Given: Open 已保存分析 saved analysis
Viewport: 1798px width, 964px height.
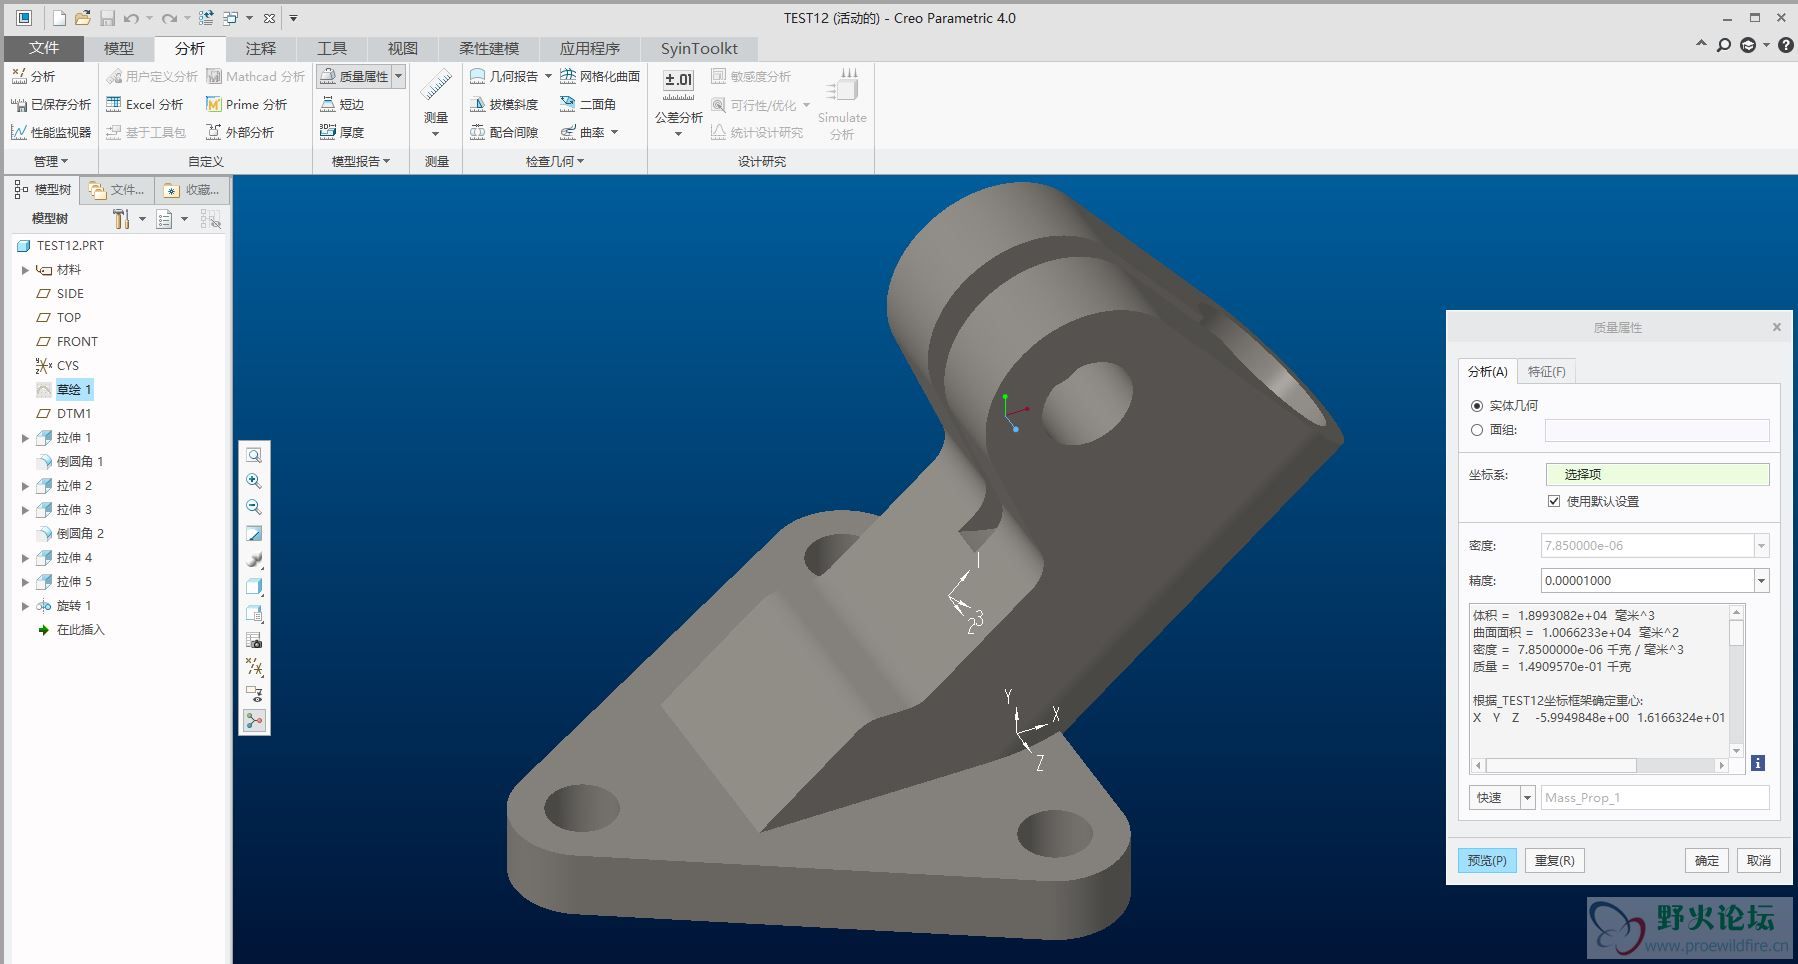Looking at the screenshot, I should pyautogui.click(x=50, y=104).
